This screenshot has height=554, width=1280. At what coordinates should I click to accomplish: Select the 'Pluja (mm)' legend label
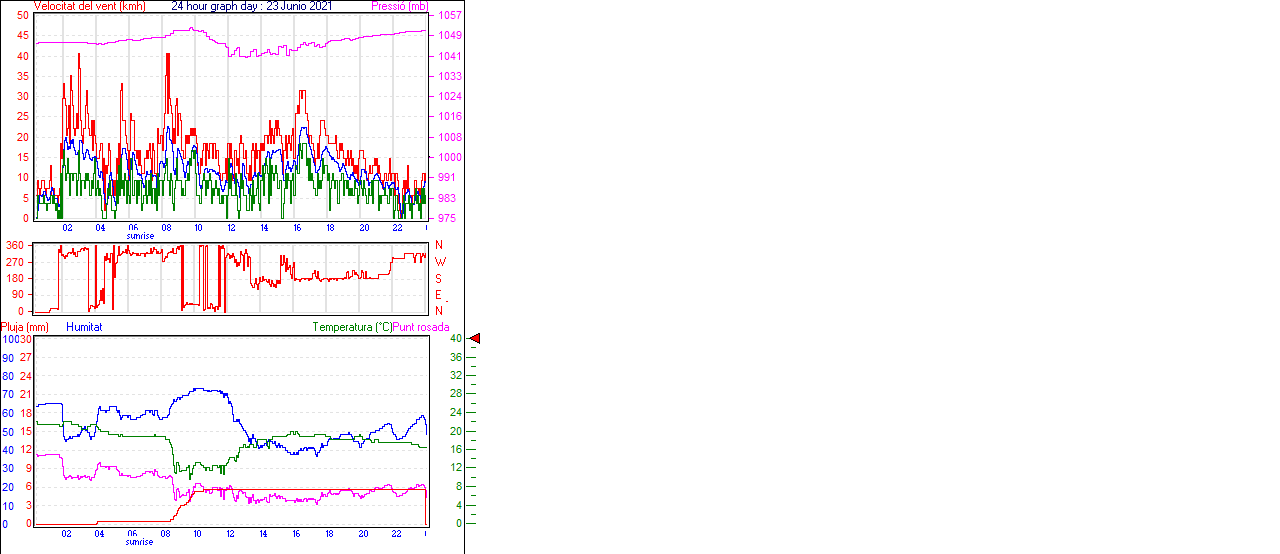25,327
